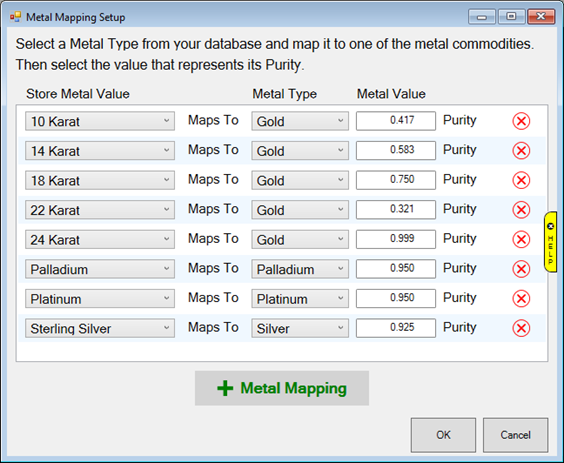Delete the Platinum mapping row

click(521, 298)
